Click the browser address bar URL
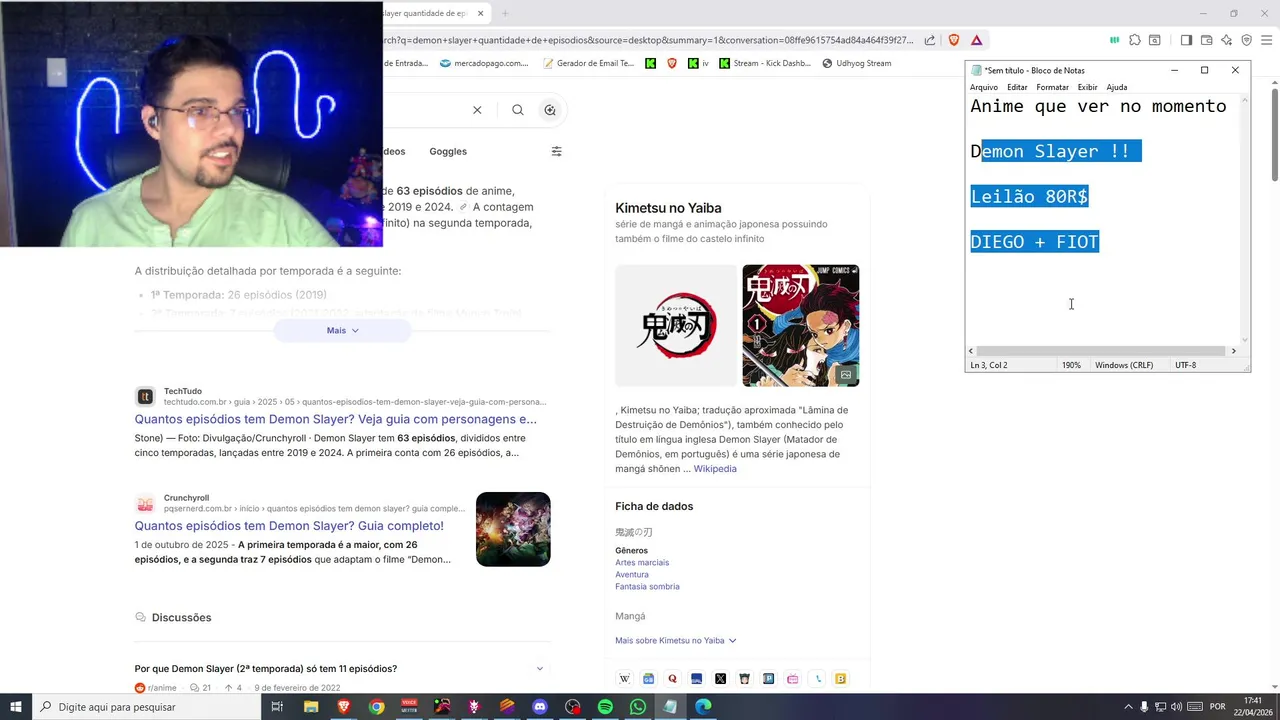1280x720 pixels. pyautogui.click(x=648, y=40)
